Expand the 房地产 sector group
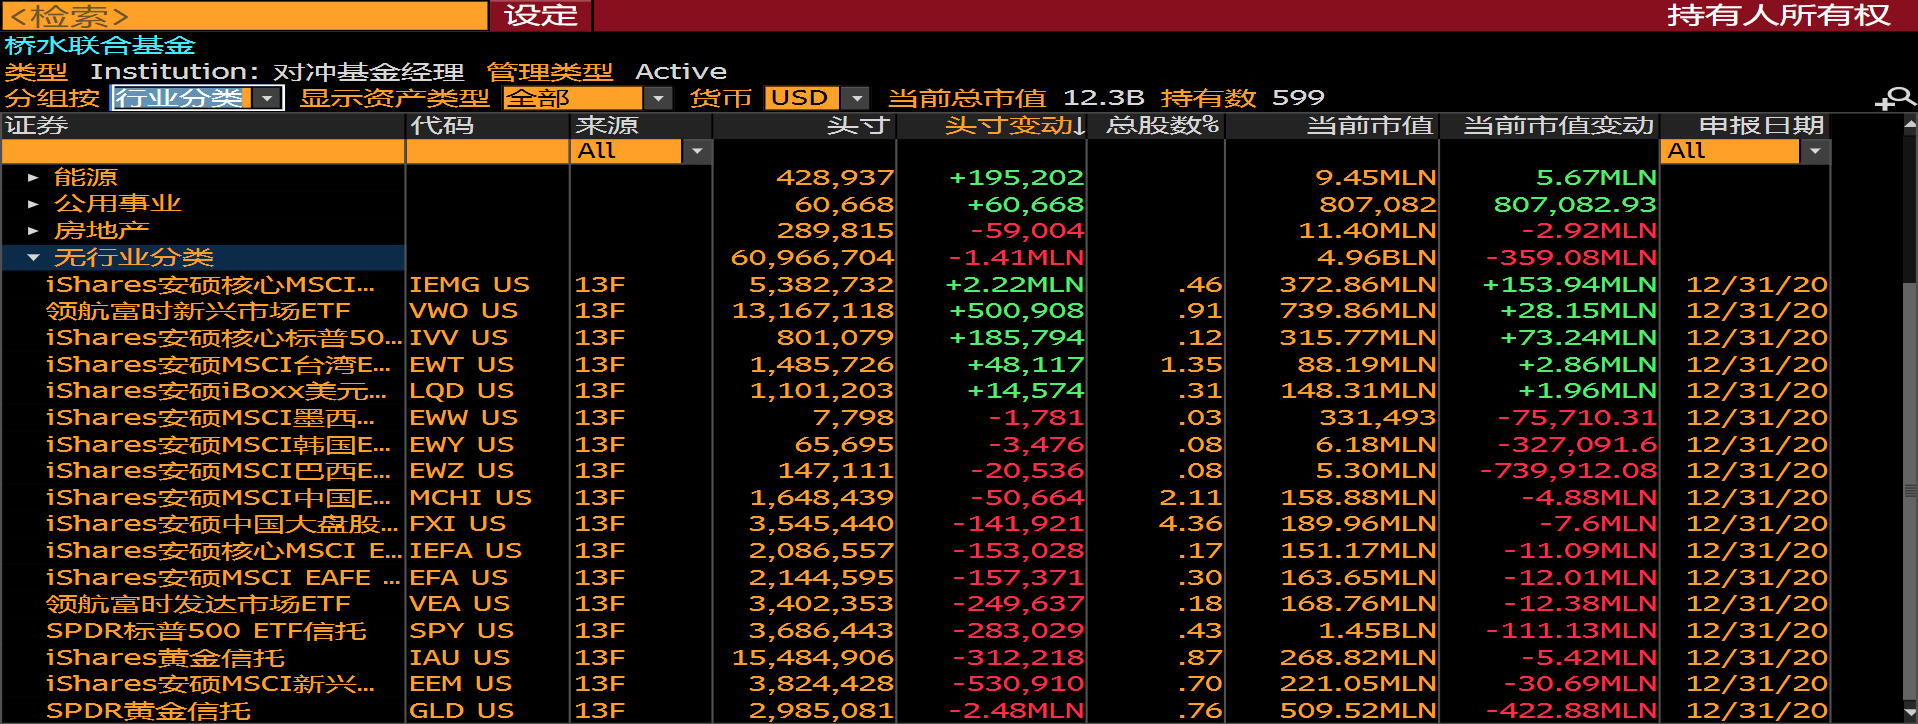1918x724 pixels. pyautogui.click(x=33, y=231)
